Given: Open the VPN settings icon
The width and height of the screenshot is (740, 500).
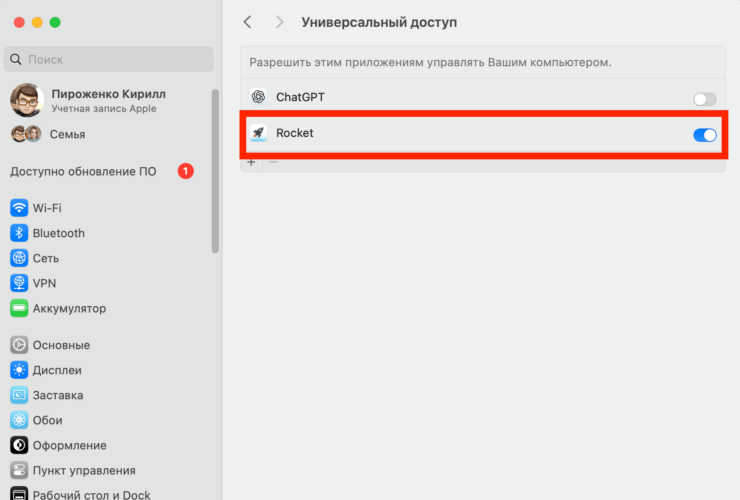Looking at the screenshot, I should [x=19, y=283].
